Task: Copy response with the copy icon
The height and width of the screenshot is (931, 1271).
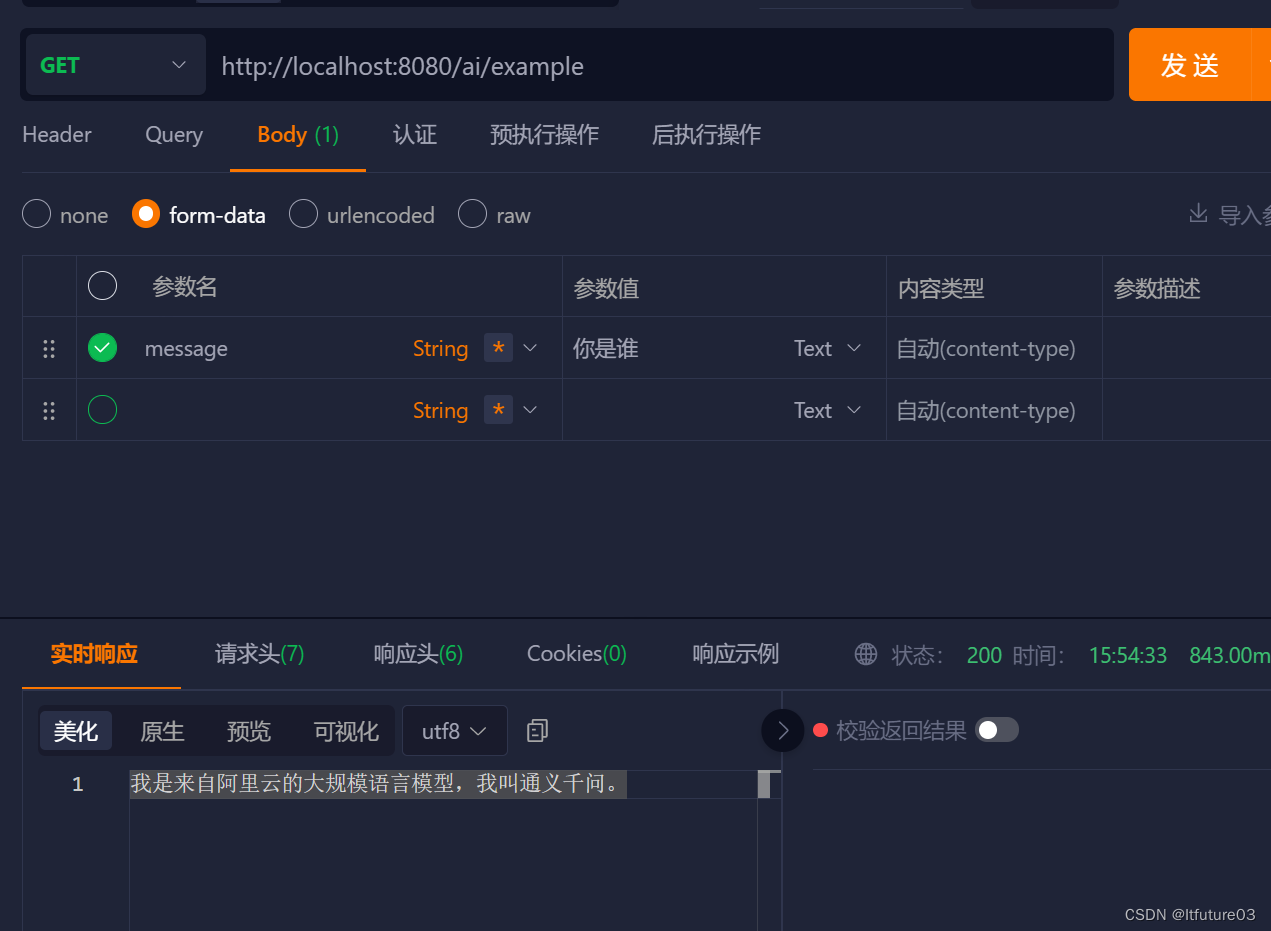Action: click(538, 731)
